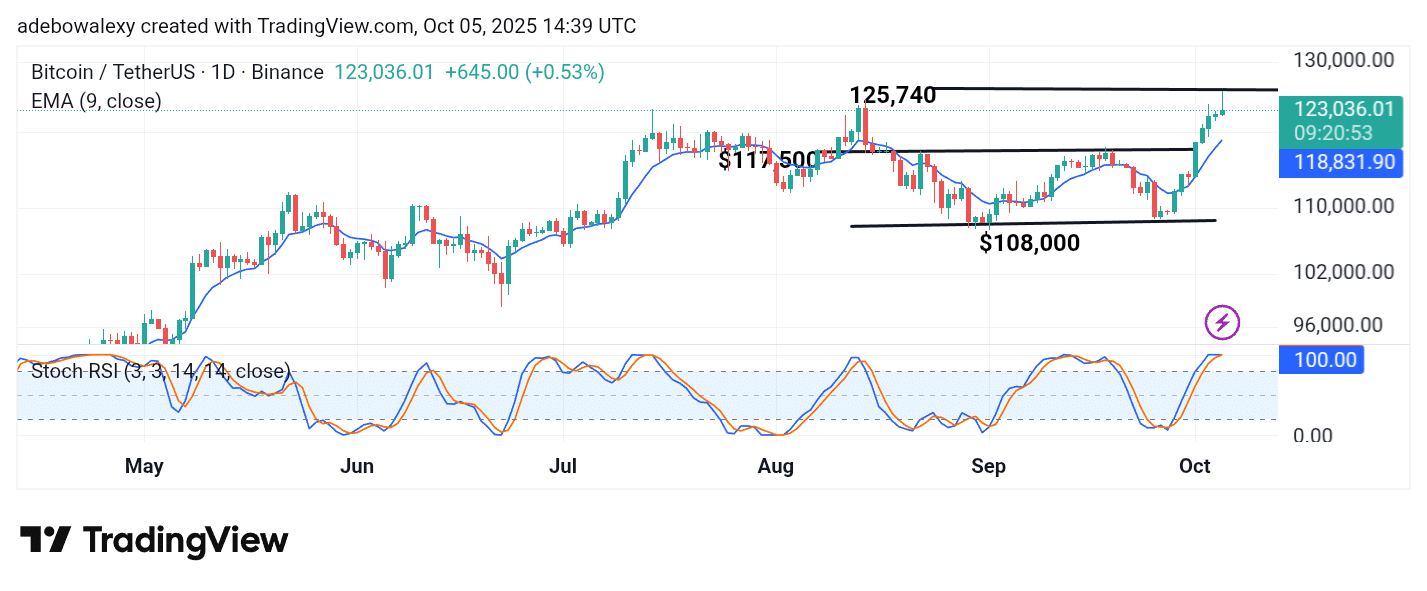Click the 125,740 resistance annotation
The width and height of the screenshot is (1427, 591).
893,96
